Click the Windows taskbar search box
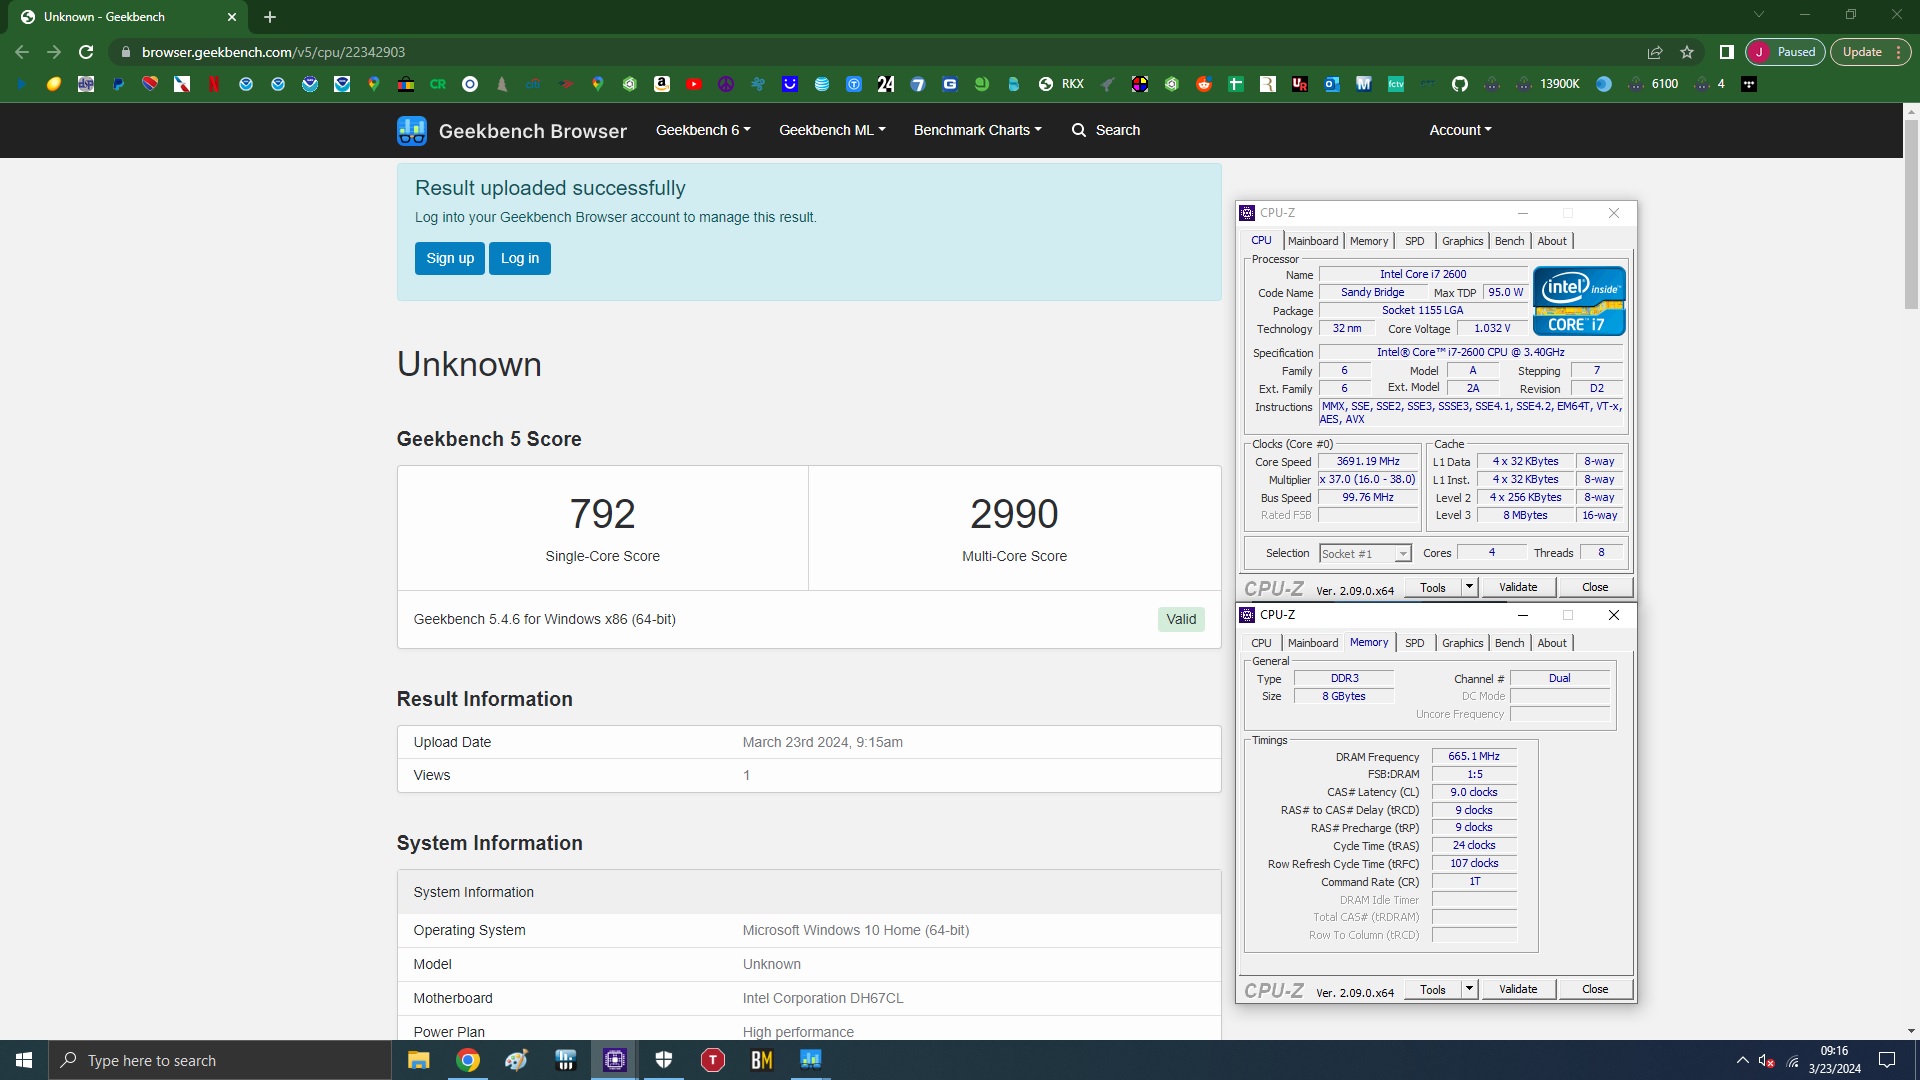The height and width of the screenshot is (1080, 1920). [220, 1060]
